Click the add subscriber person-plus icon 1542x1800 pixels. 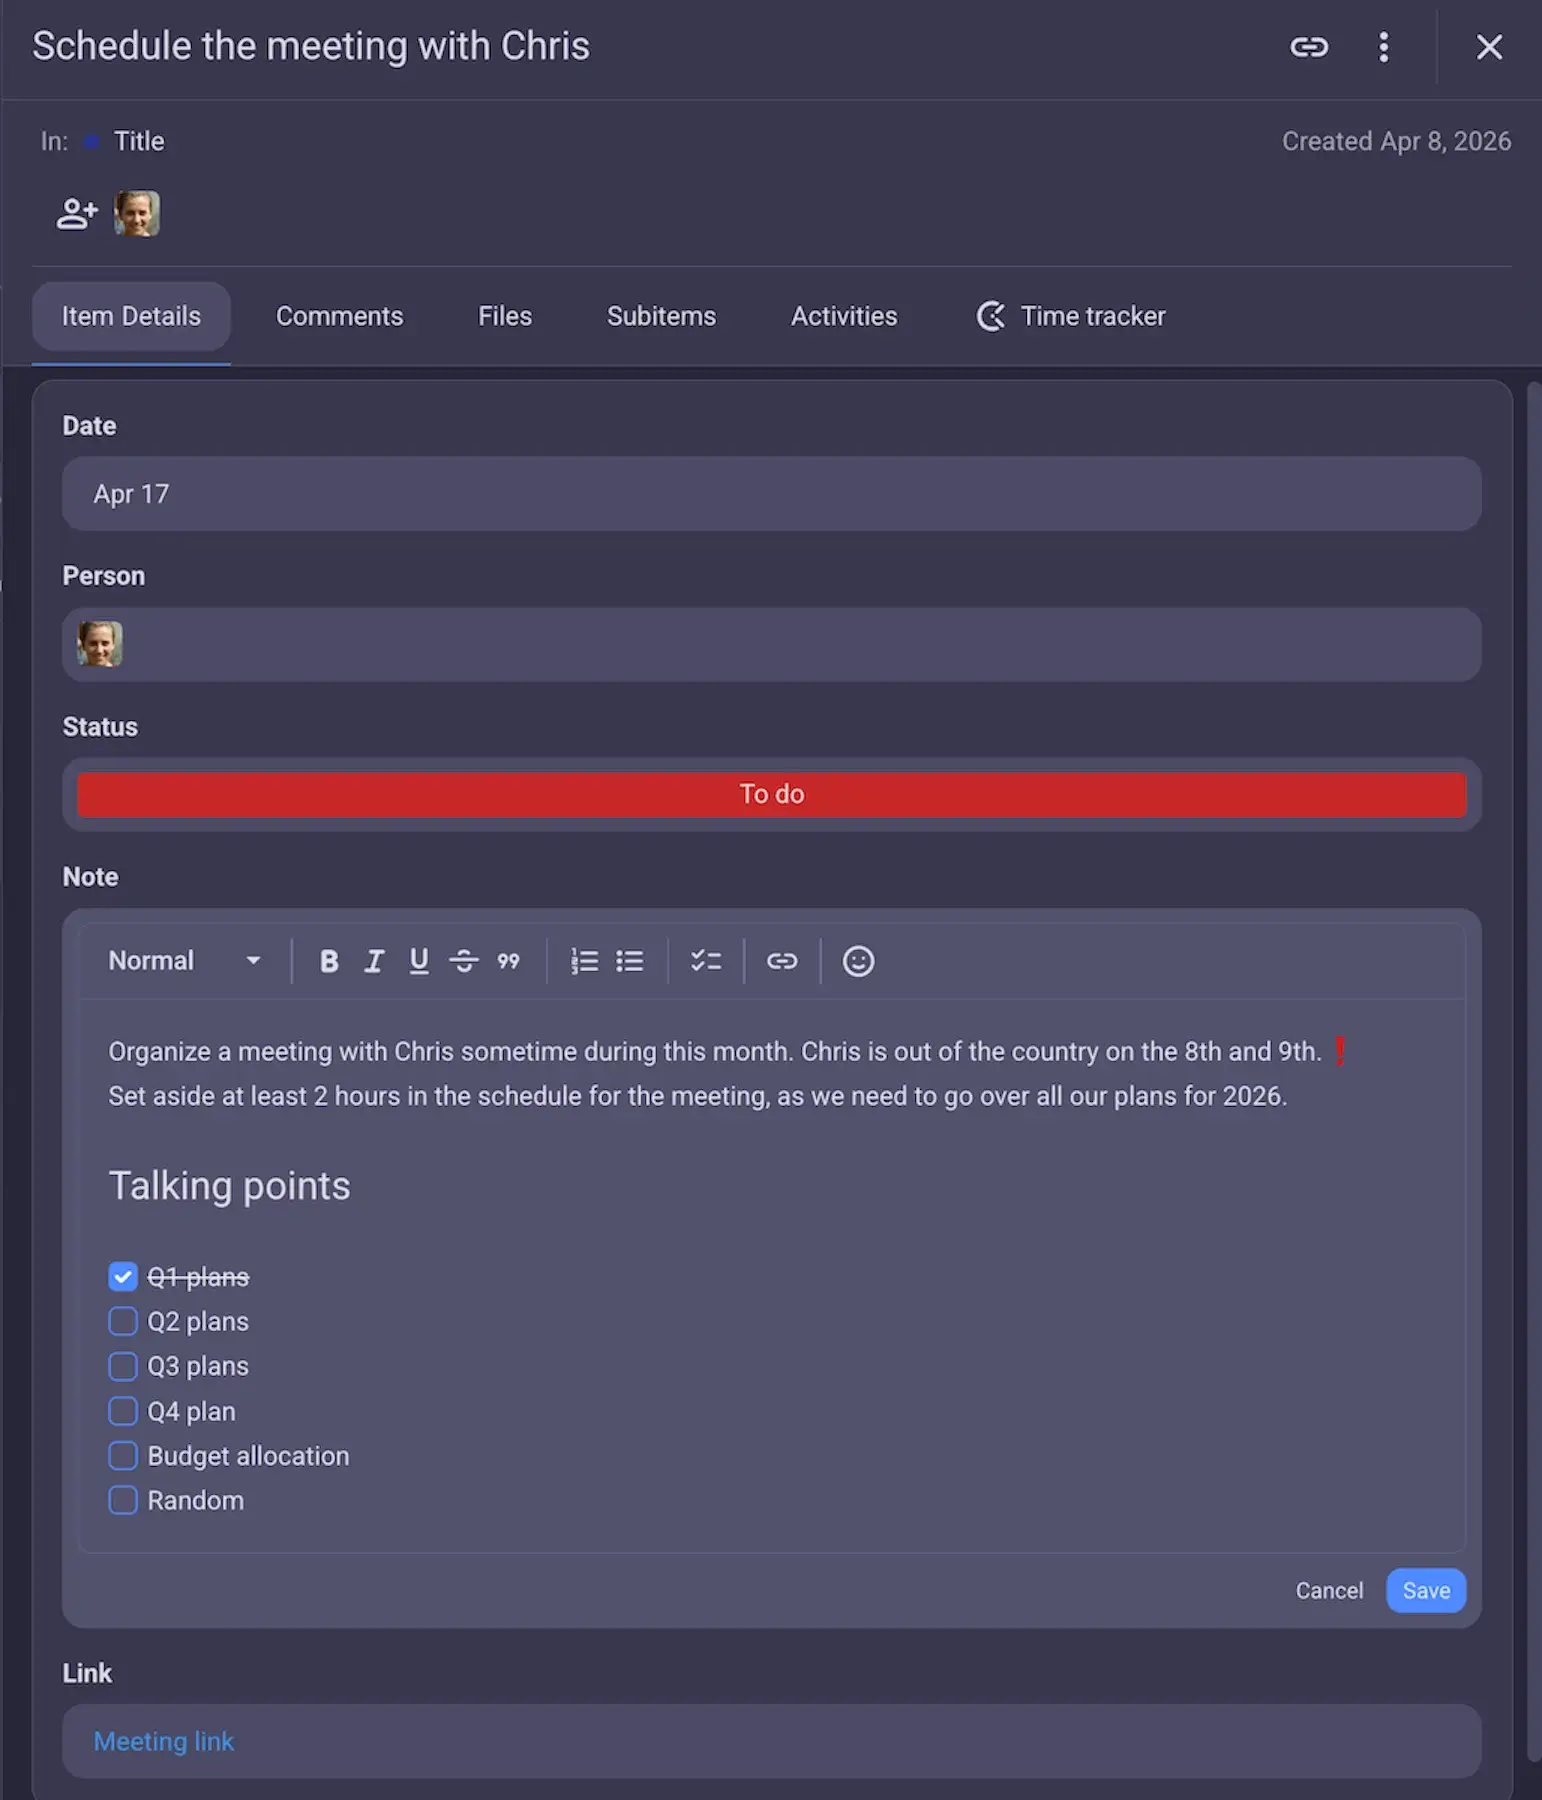point(77,213)
